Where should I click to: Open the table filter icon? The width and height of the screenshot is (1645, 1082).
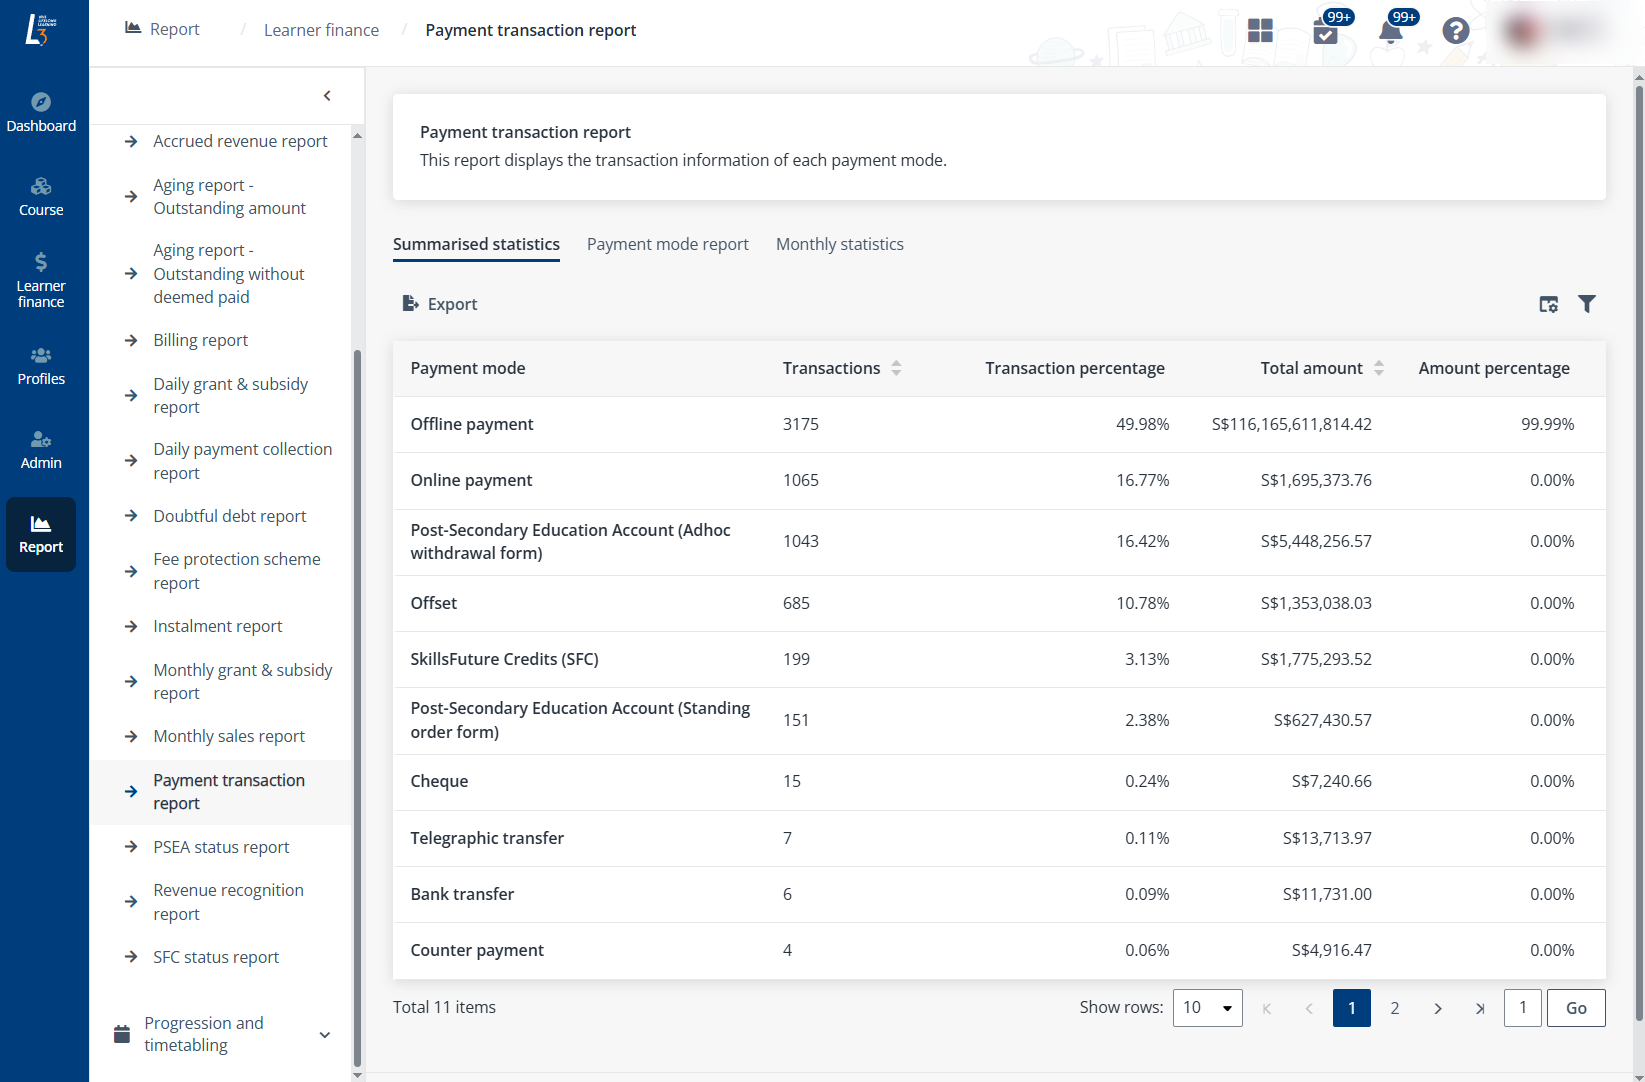[1588, 303]
